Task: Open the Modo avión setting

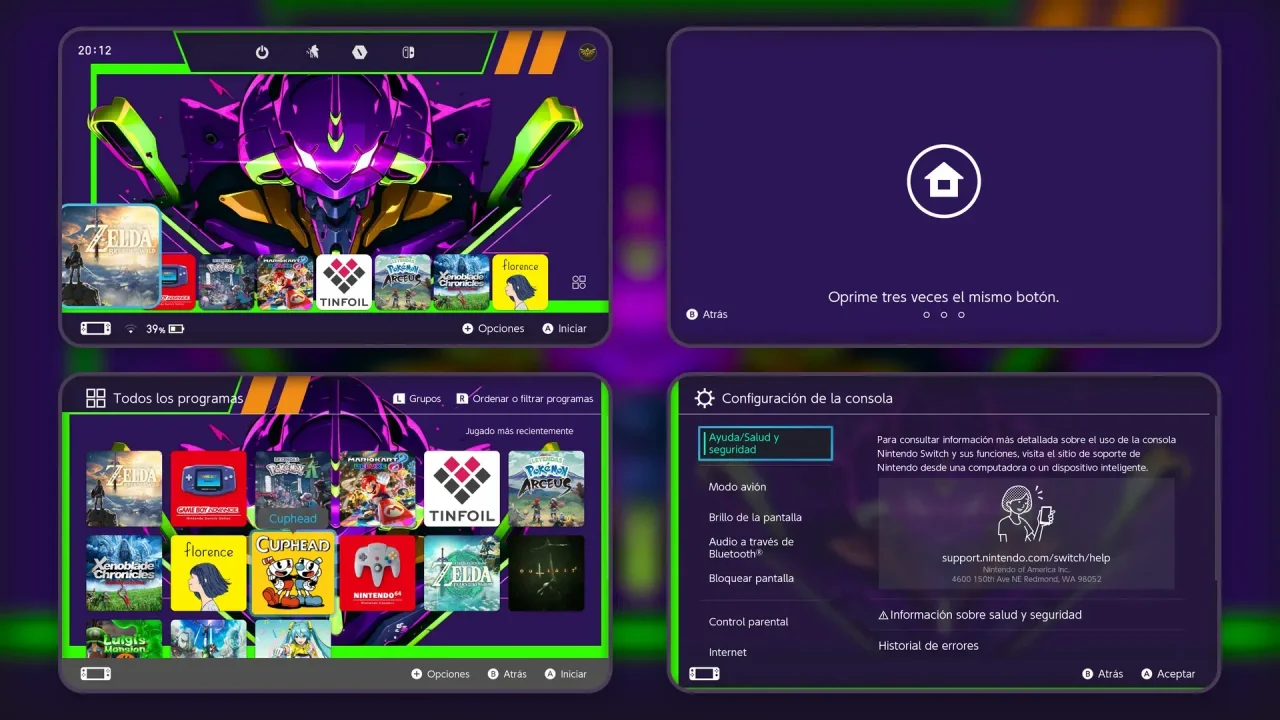Action: pyautogui.click(x=737, y=487)
